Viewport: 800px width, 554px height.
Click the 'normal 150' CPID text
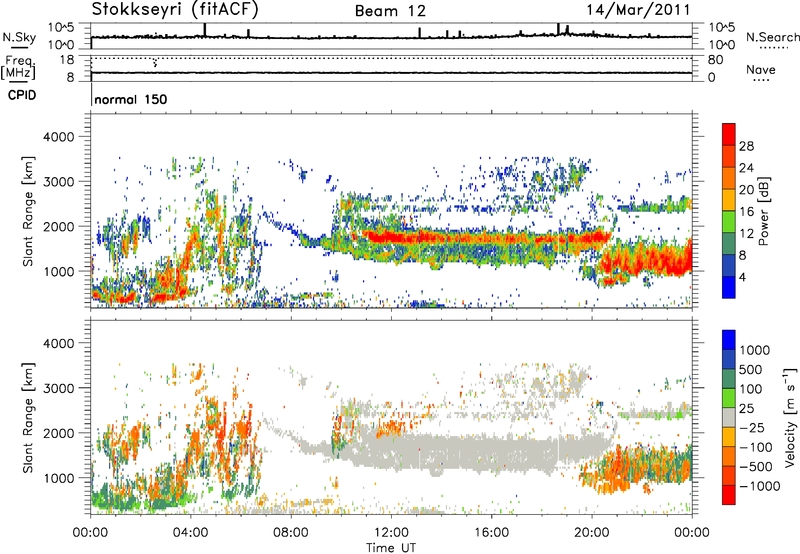131,99
